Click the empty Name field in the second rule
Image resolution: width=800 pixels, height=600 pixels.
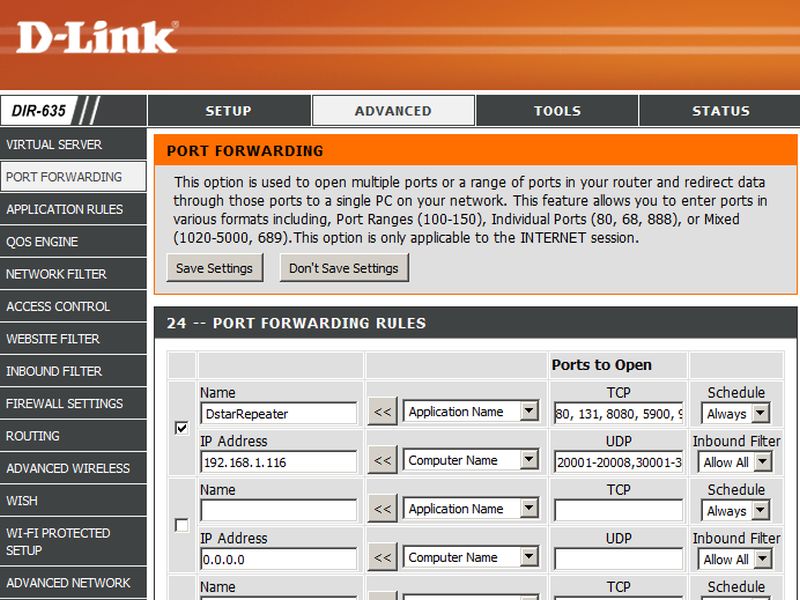(279, 510)
